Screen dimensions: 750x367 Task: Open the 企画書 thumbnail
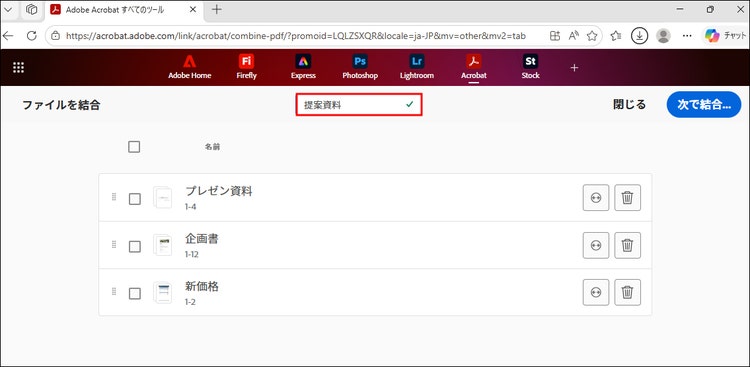pyautogui.click(x=163, y=245)
